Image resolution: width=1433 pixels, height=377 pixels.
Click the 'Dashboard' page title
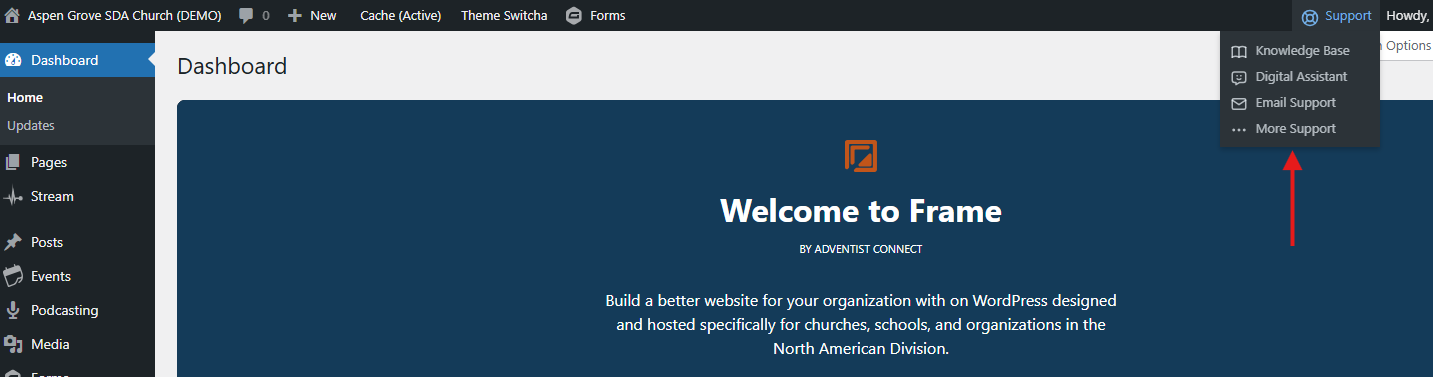click(232, 66)
